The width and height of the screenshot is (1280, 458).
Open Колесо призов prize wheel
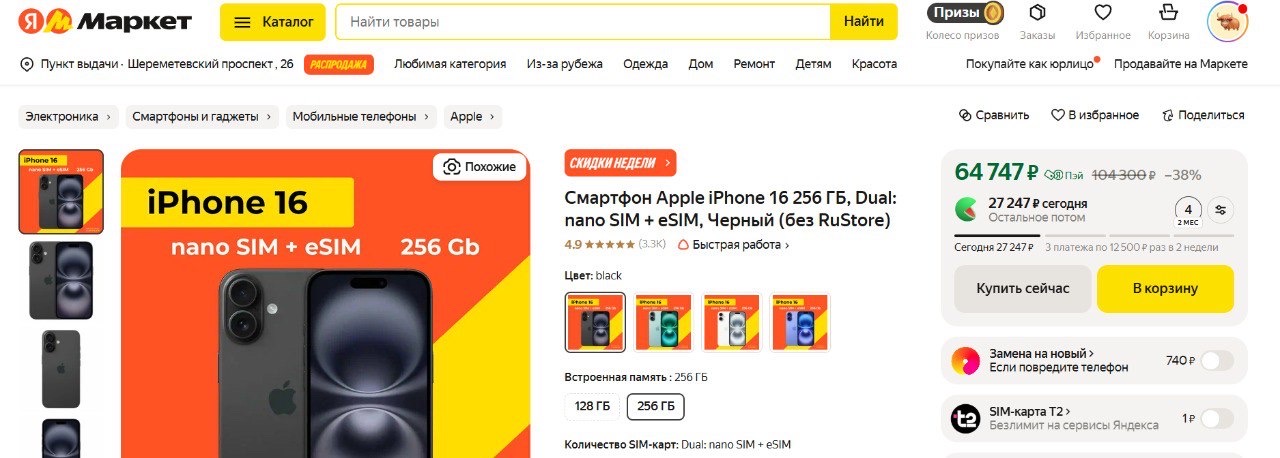(964, 13)
